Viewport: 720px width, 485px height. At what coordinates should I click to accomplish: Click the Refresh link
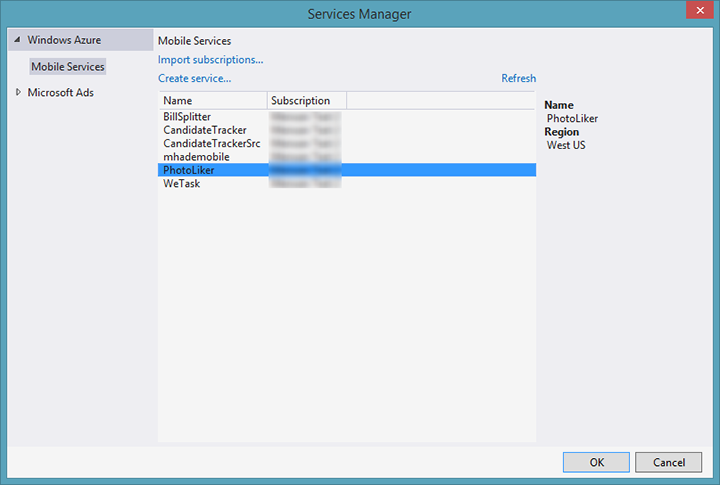pos(518,79)
